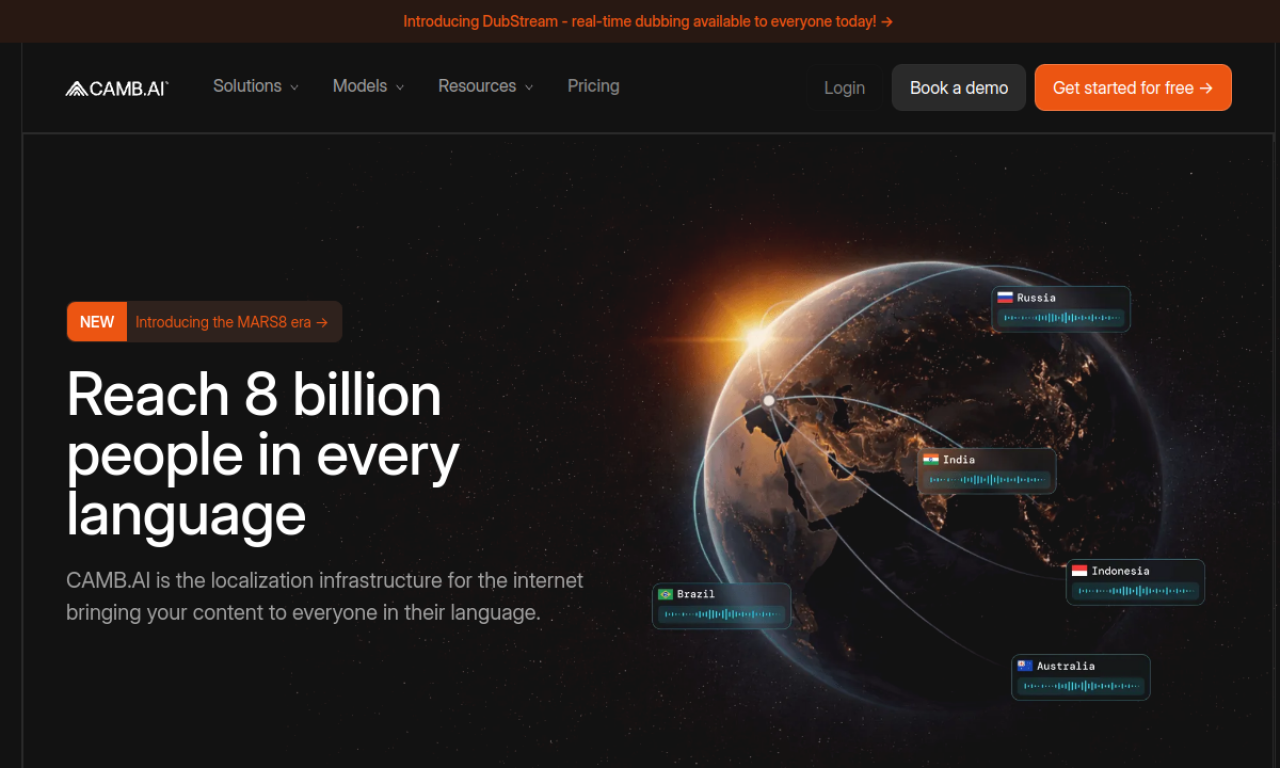
Task: Click the Australia flag icon
Action: (1025, 666)
